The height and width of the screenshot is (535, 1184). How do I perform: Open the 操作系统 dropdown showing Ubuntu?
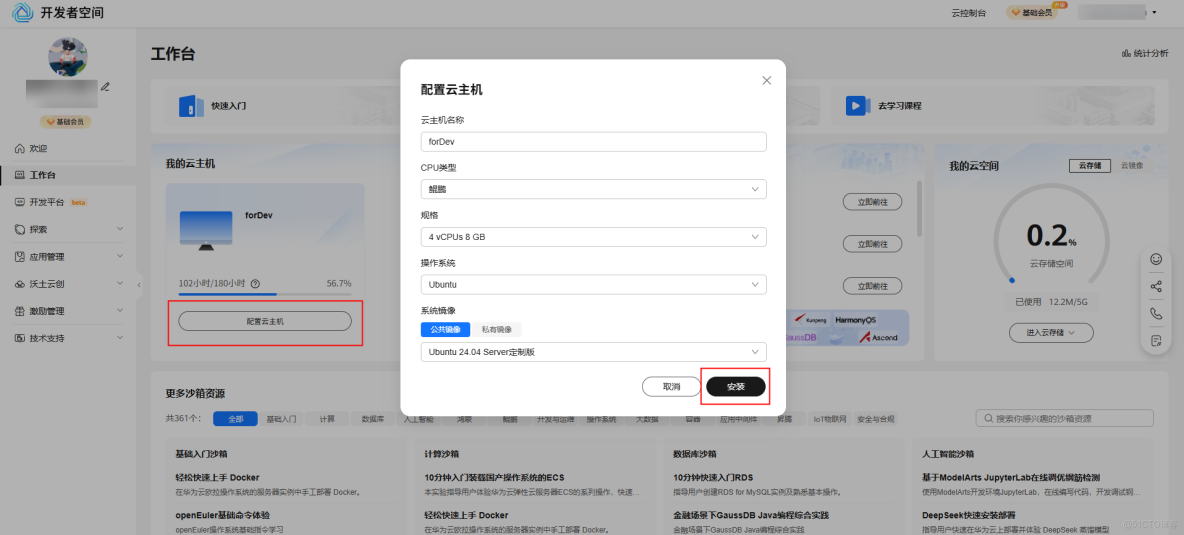[x=594, y=284]
